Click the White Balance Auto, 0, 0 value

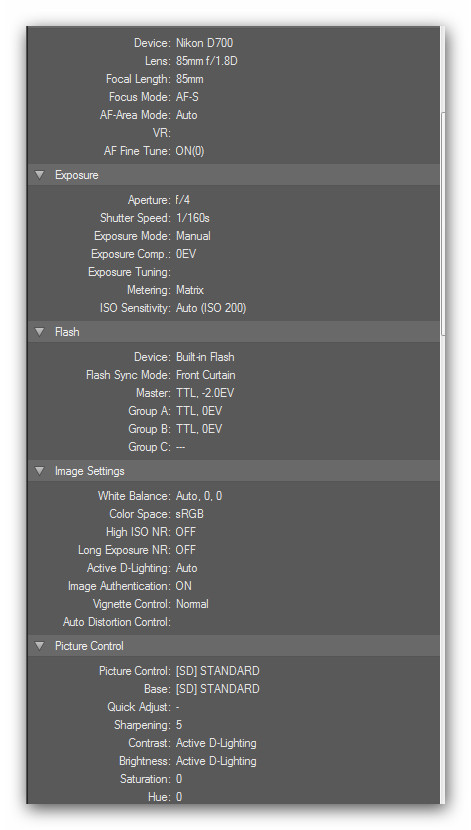tap(199, 497)
